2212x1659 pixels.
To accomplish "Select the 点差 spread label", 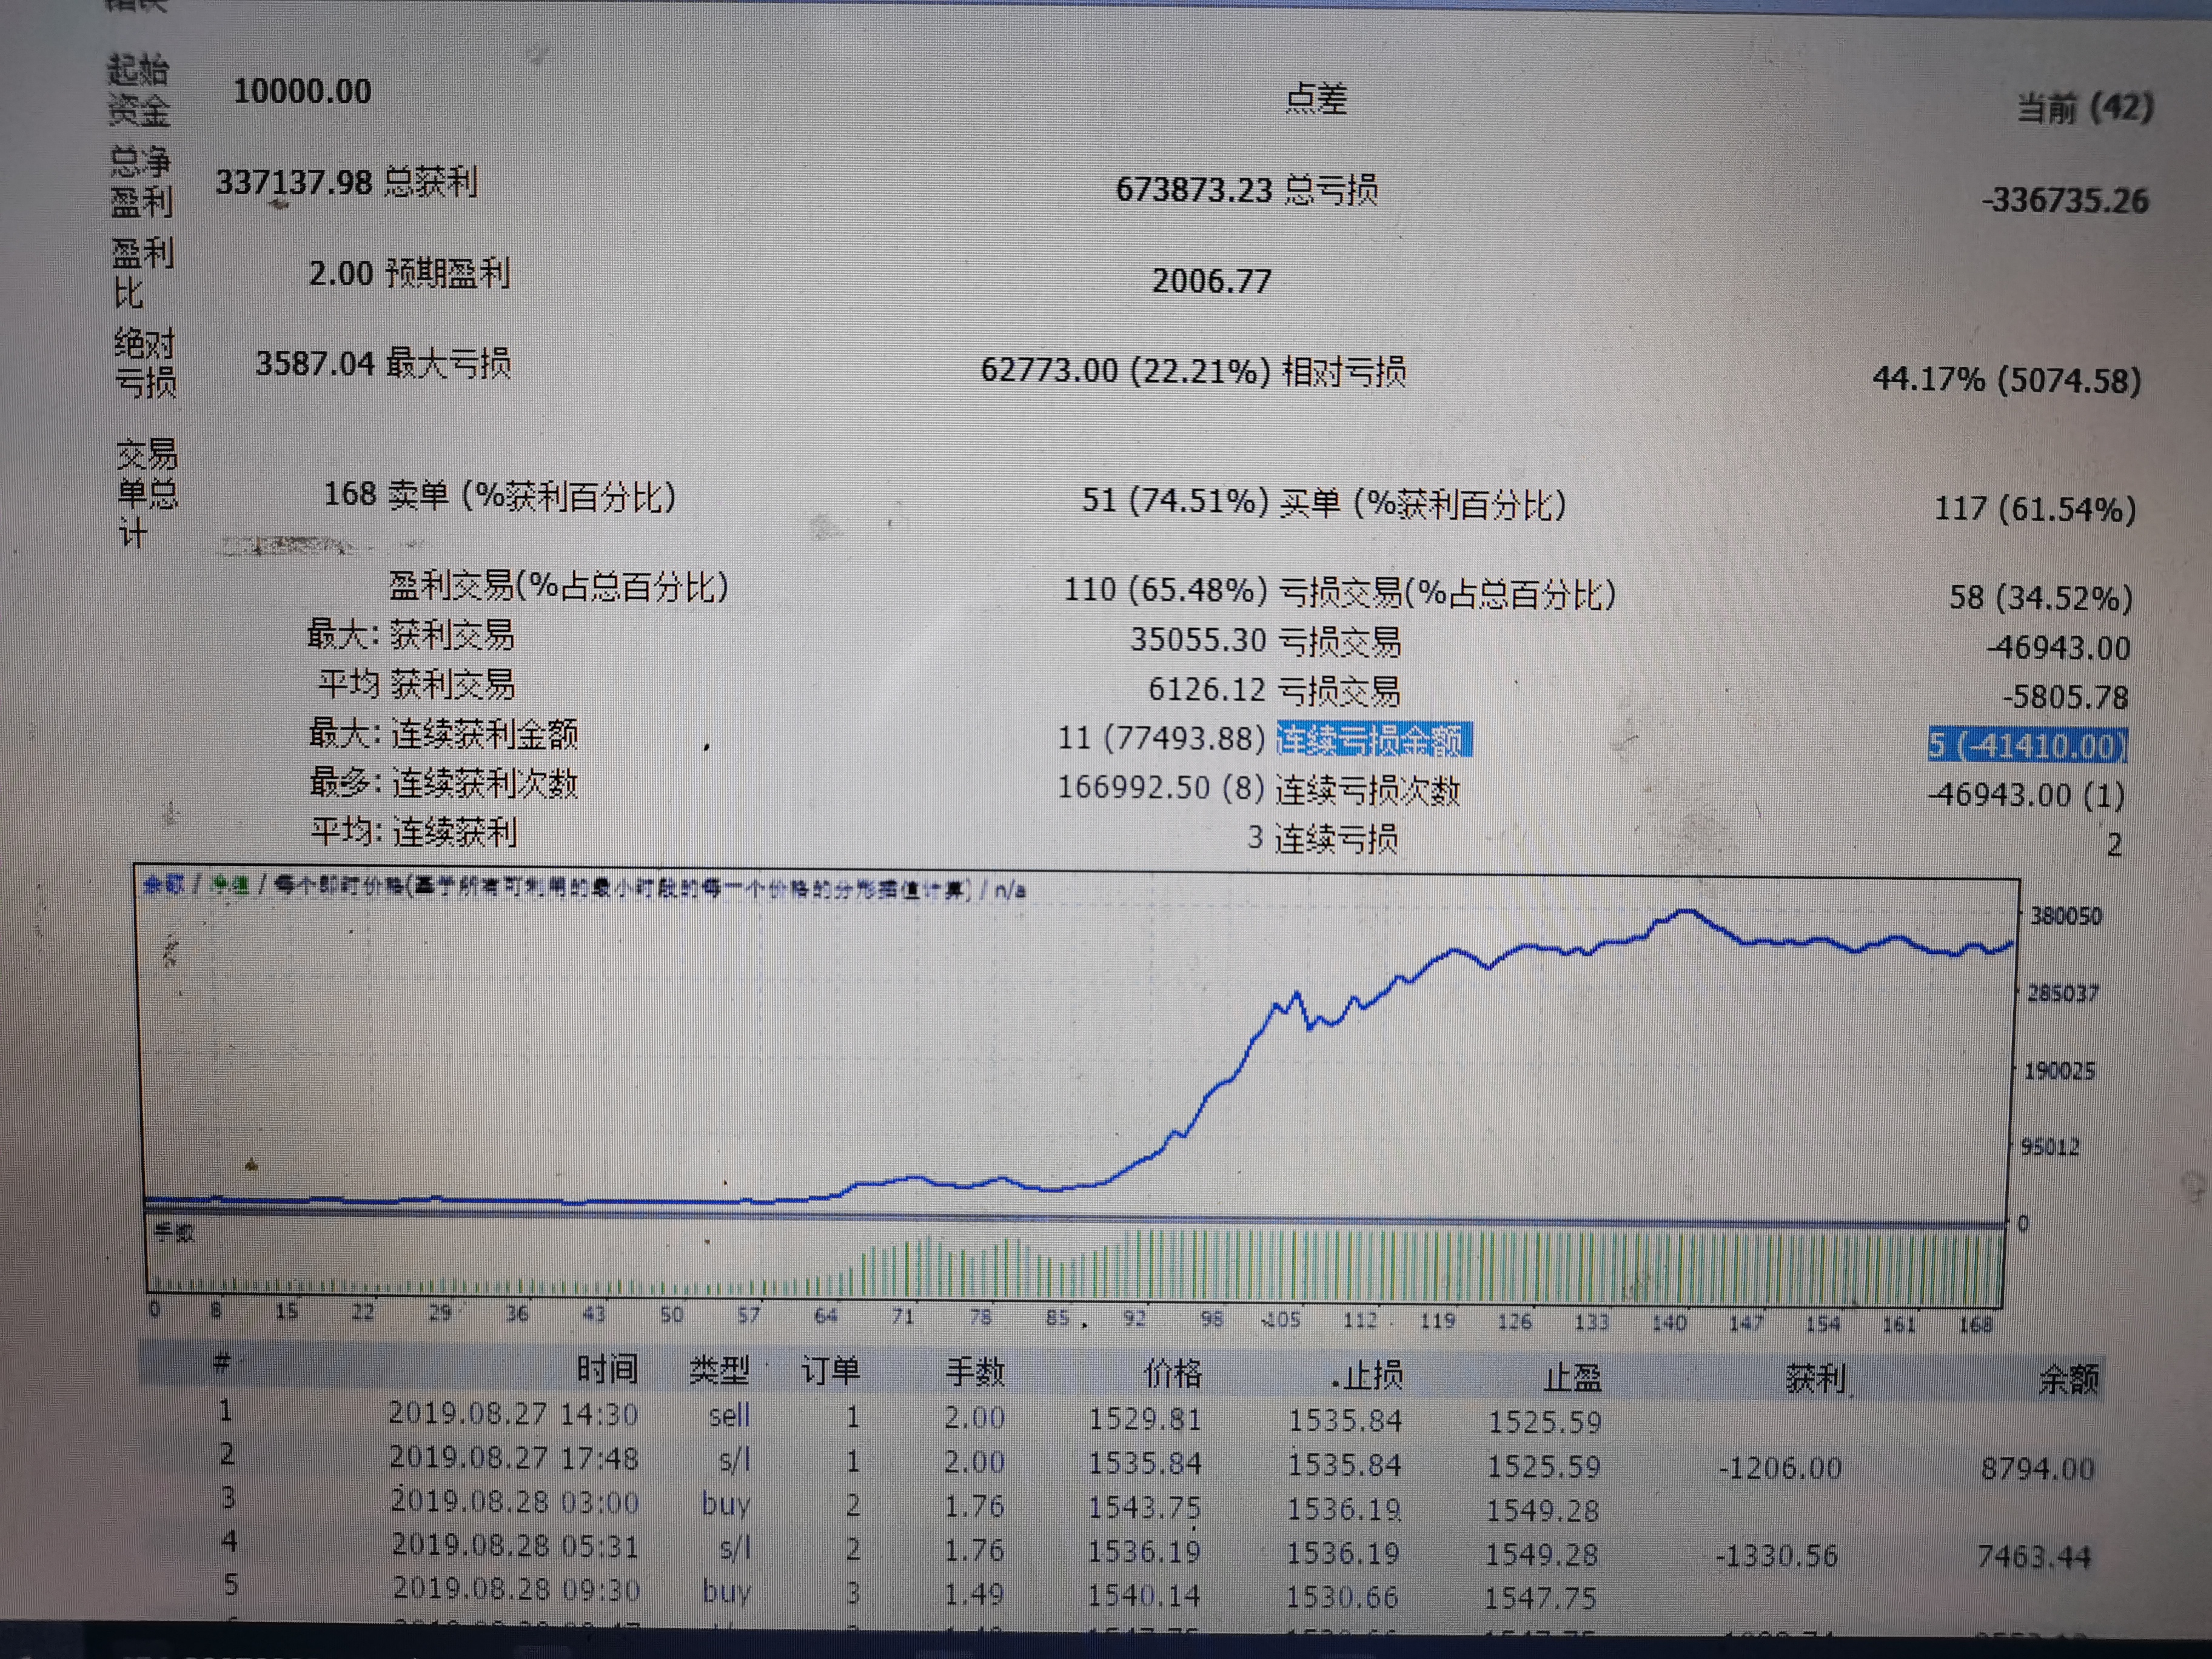I will point(1316,98).
